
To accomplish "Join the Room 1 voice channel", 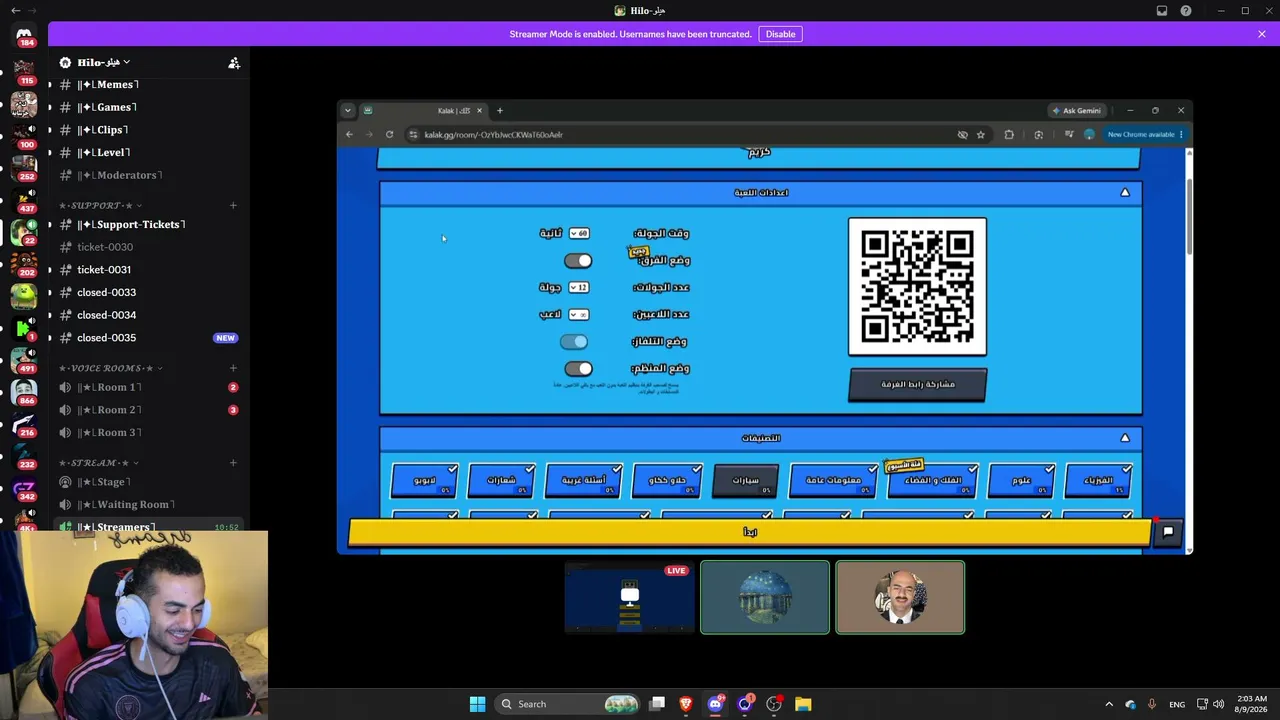I will pyautogui.click(x=148, y=387).
